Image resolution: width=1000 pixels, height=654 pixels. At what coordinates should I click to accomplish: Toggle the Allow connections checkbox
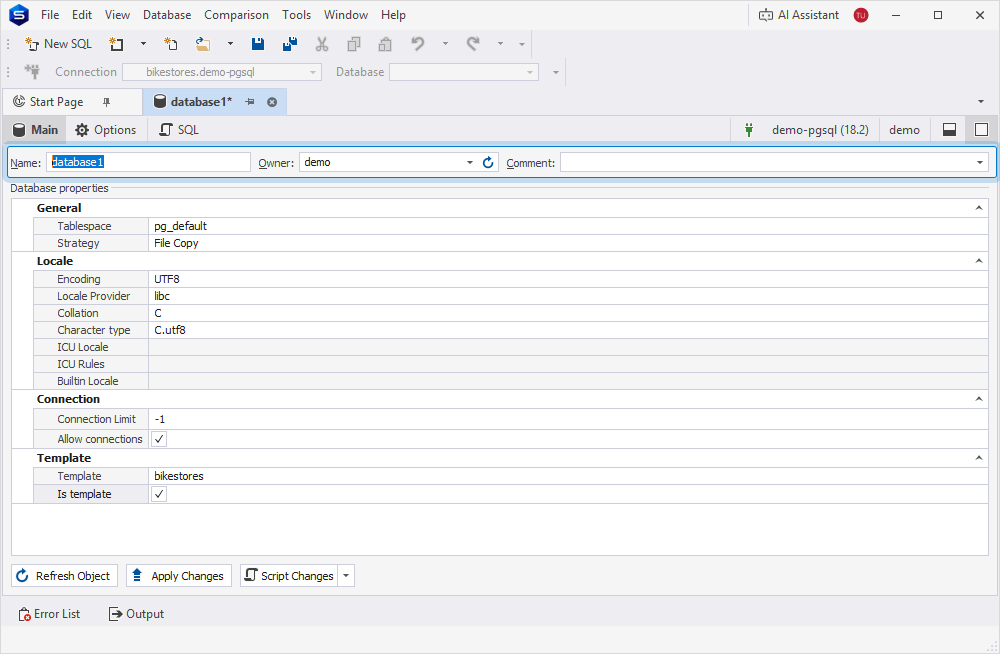point(159,439)
